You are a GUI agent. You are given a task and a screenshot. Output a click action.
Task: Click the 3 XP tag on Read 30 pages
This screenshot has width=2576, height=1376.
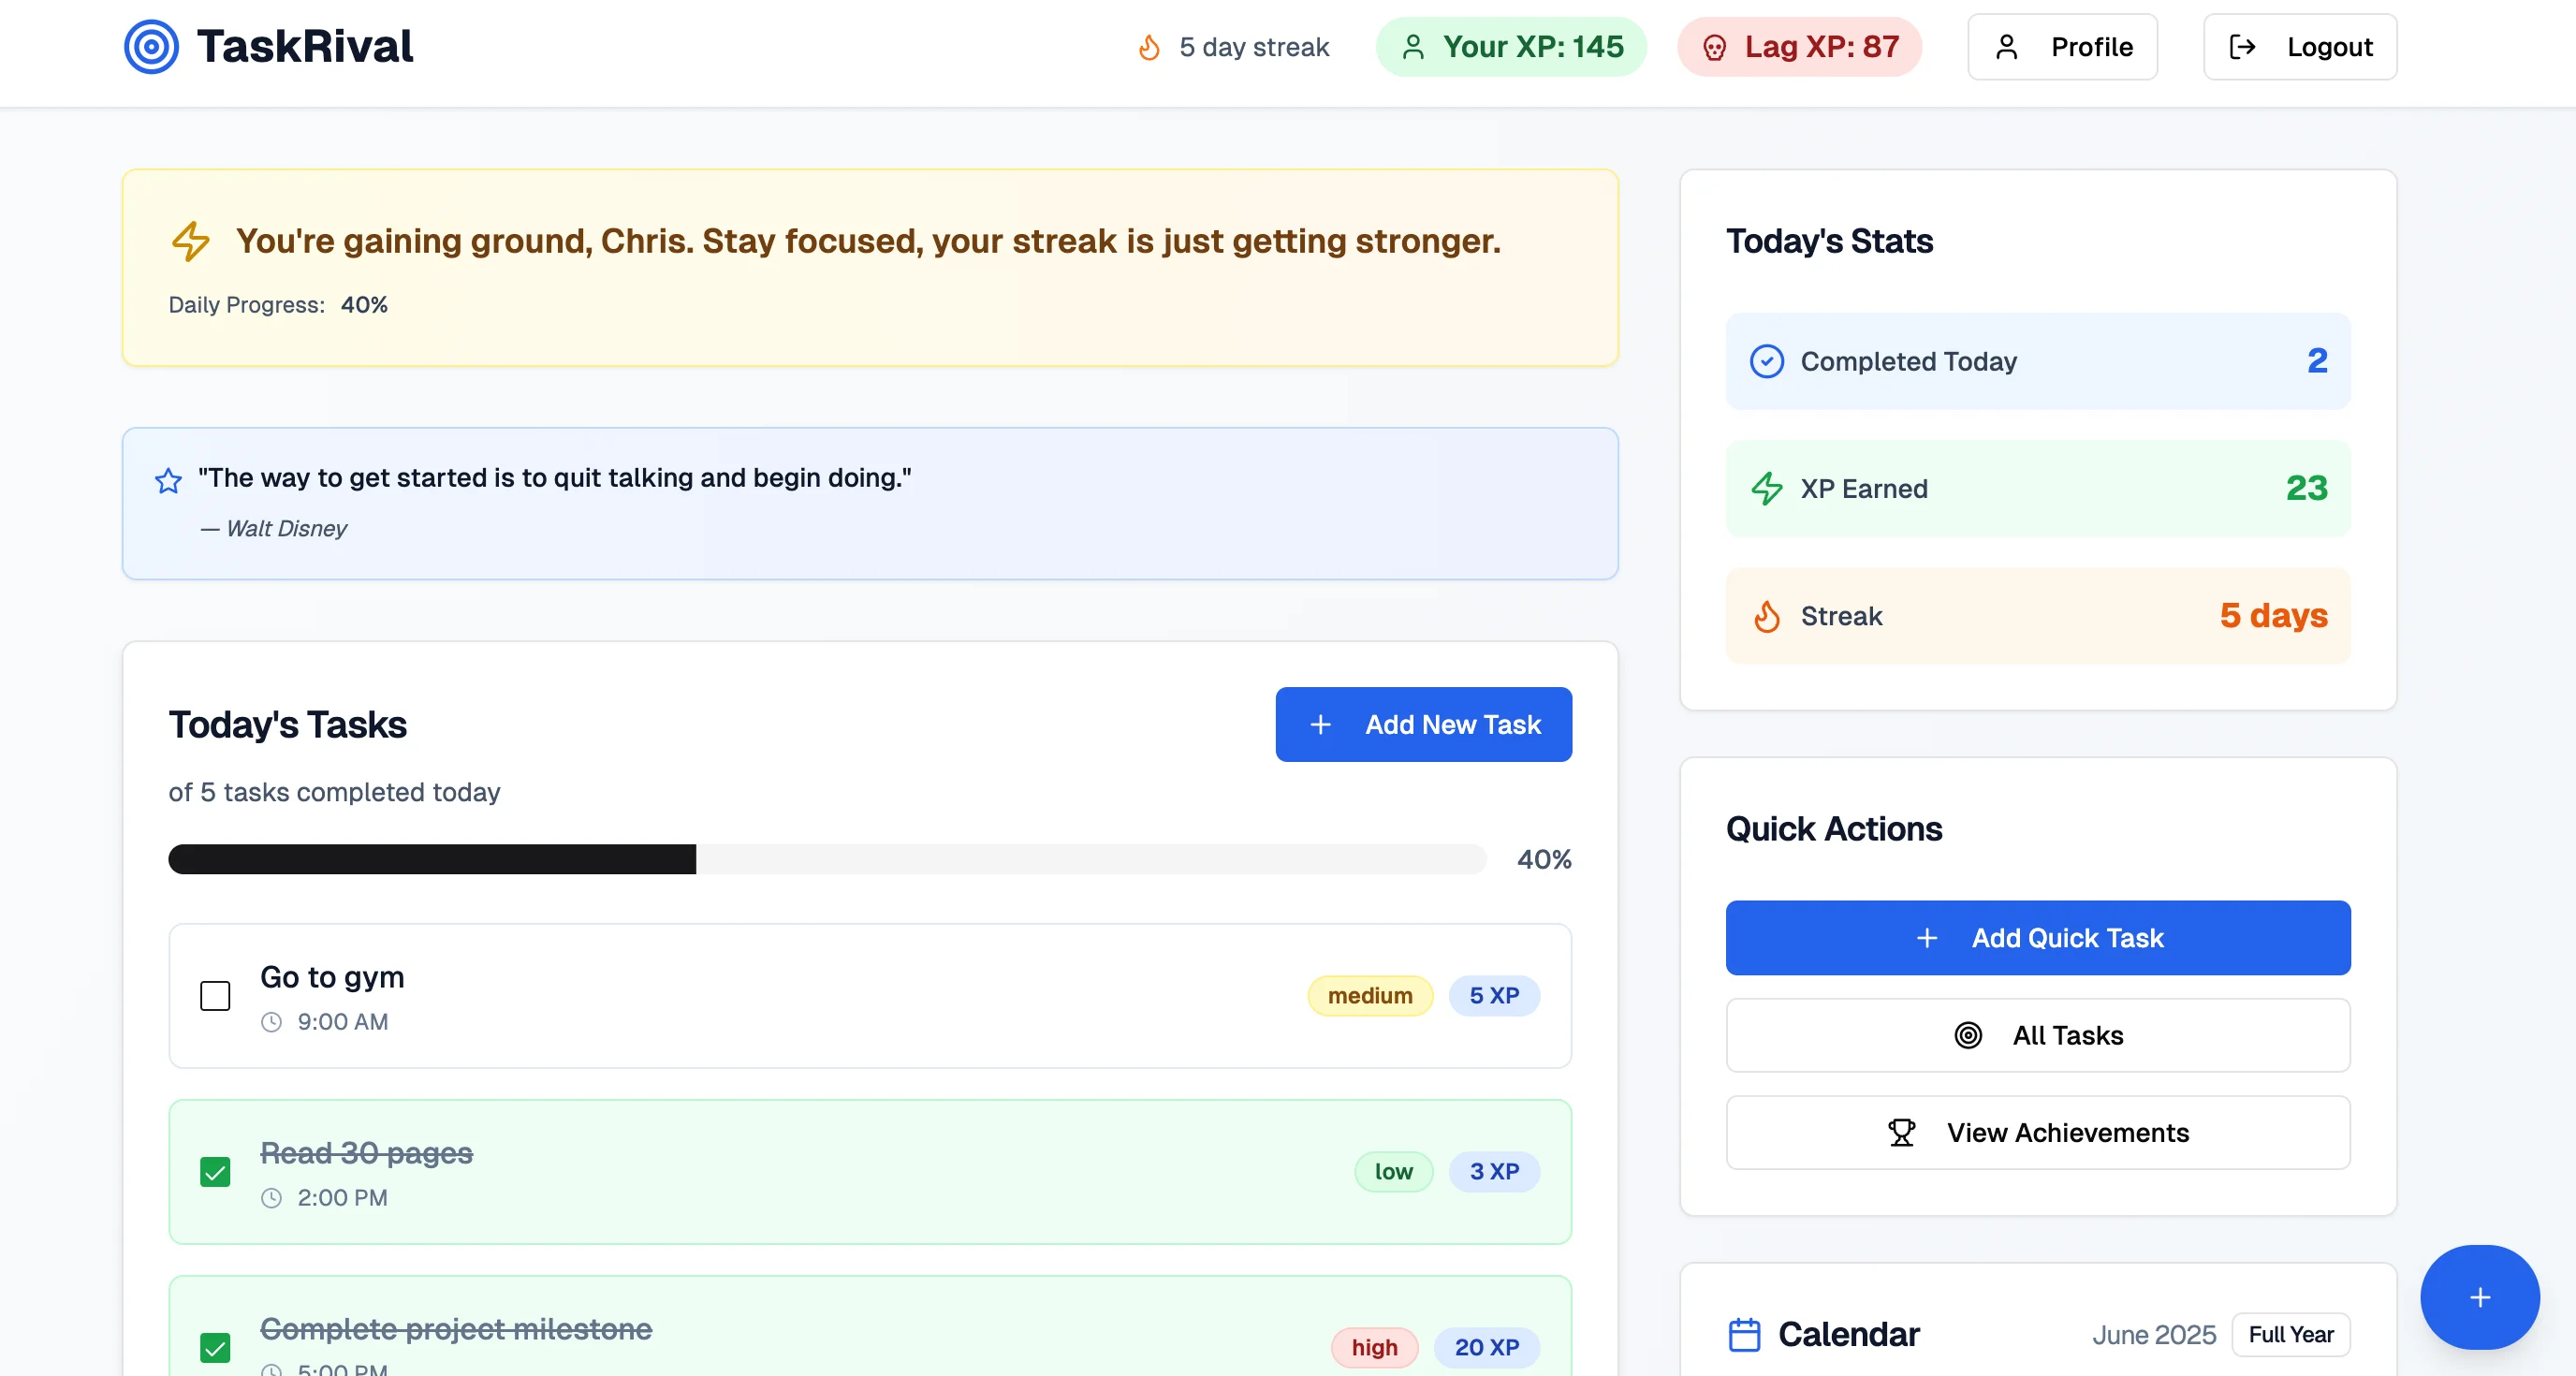[x=1493, y=1172]
